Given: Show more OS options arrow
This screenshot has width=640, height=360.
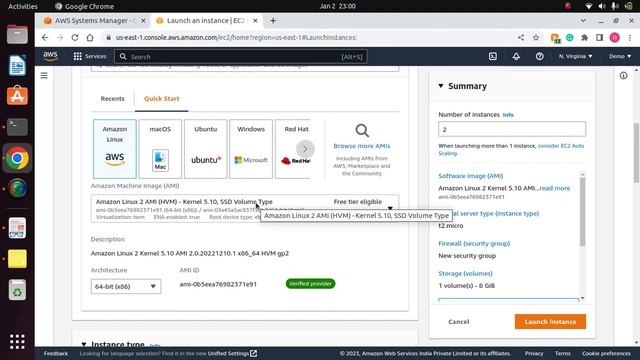Looking at the screenshot, I should click(305, 149).
